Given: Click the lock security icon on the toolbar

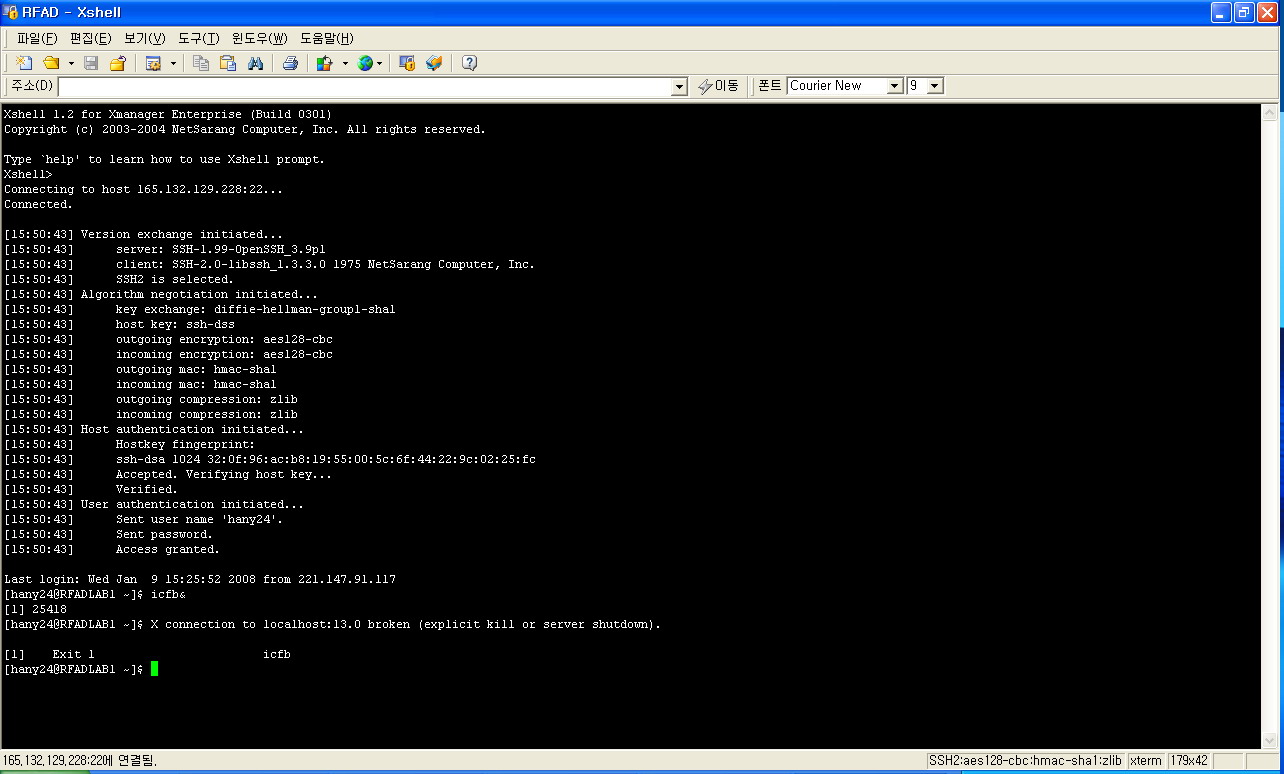Looking at the screenshot, I should tap(408, 62).
